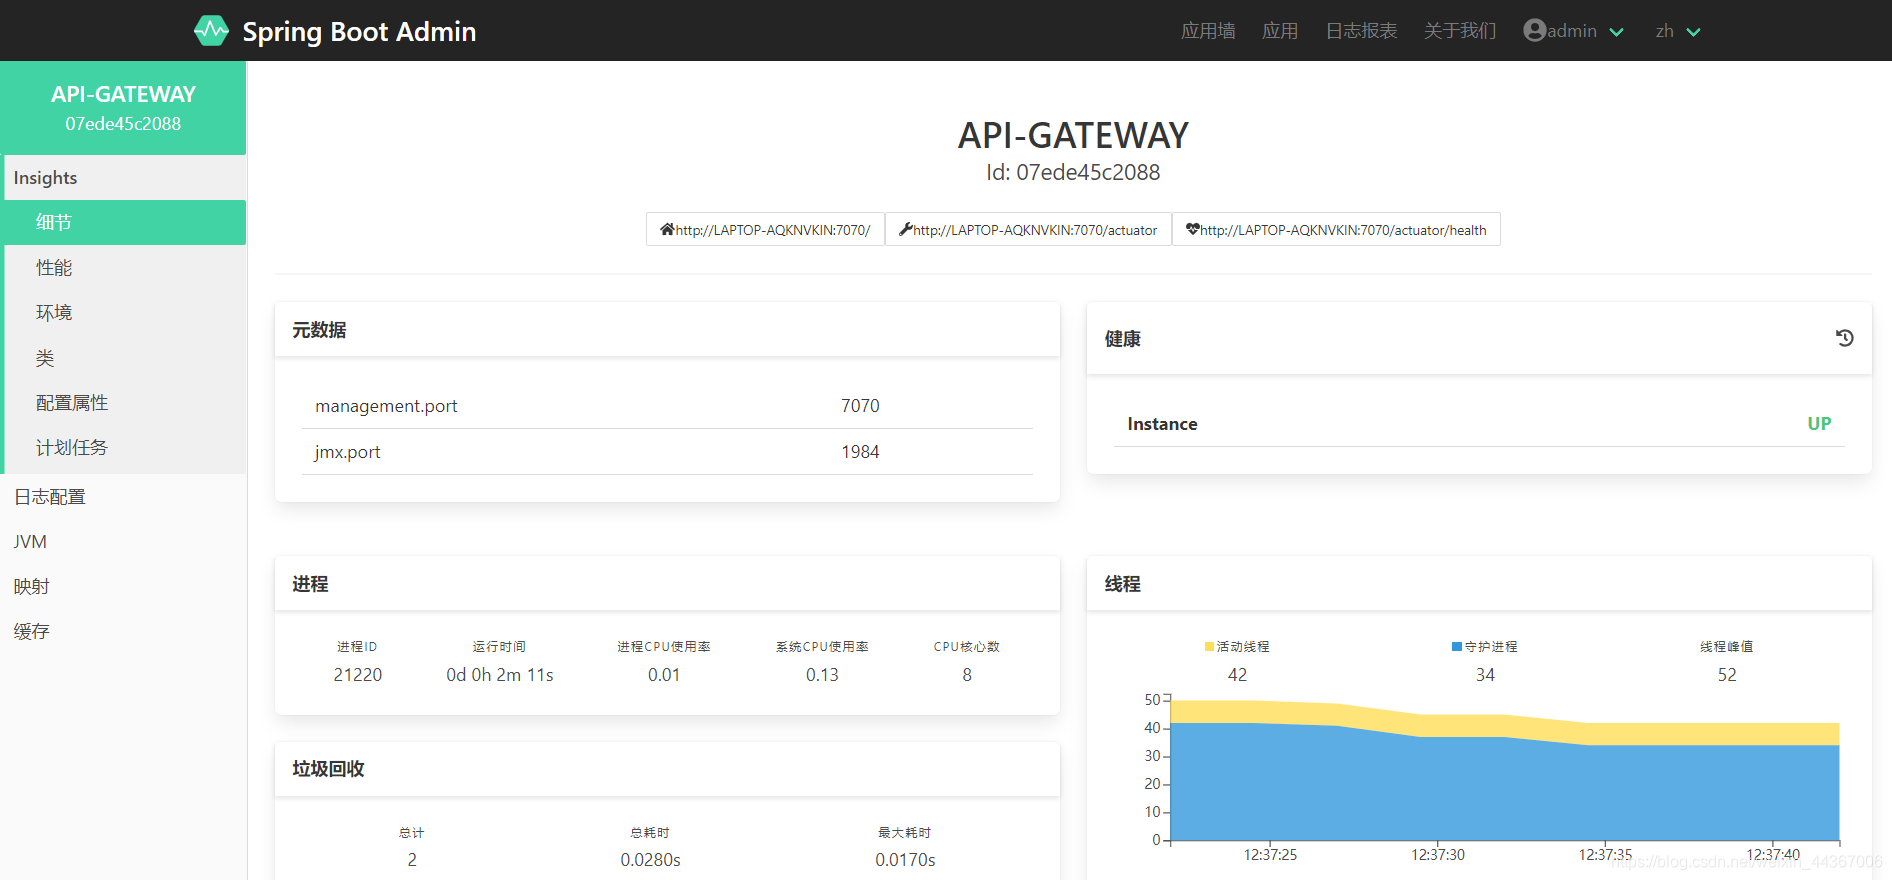
Task: Click the management.port metadata row
Action: pyautogui.click(x=667, y=406)
